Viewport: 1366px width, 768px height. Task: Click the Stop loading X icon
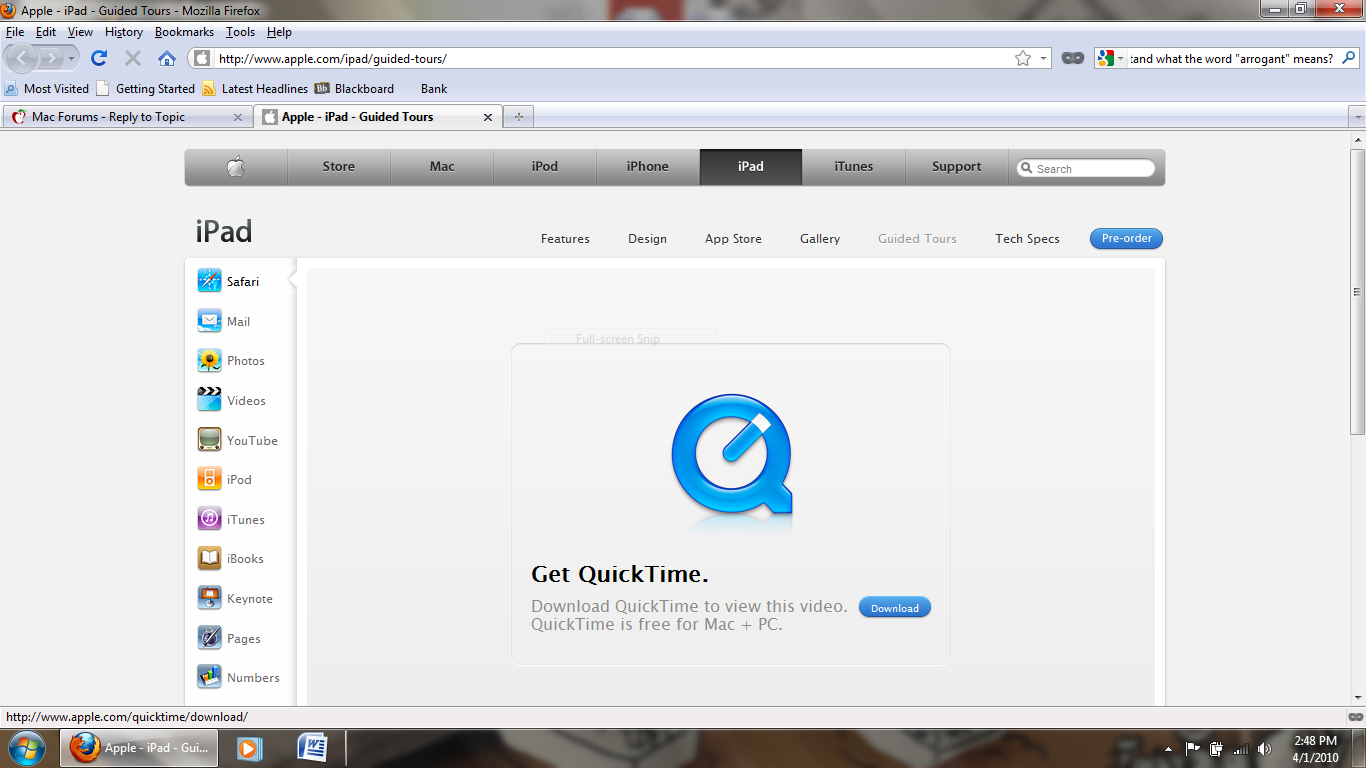pos(133,58)
